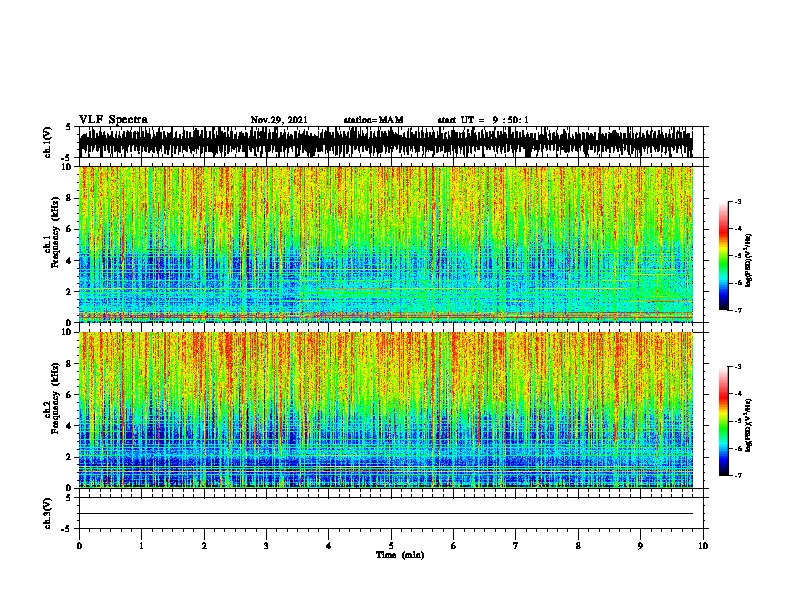Click time axis tick label "3"
This screenshot has height=612, width=792.
pos(266,546)
